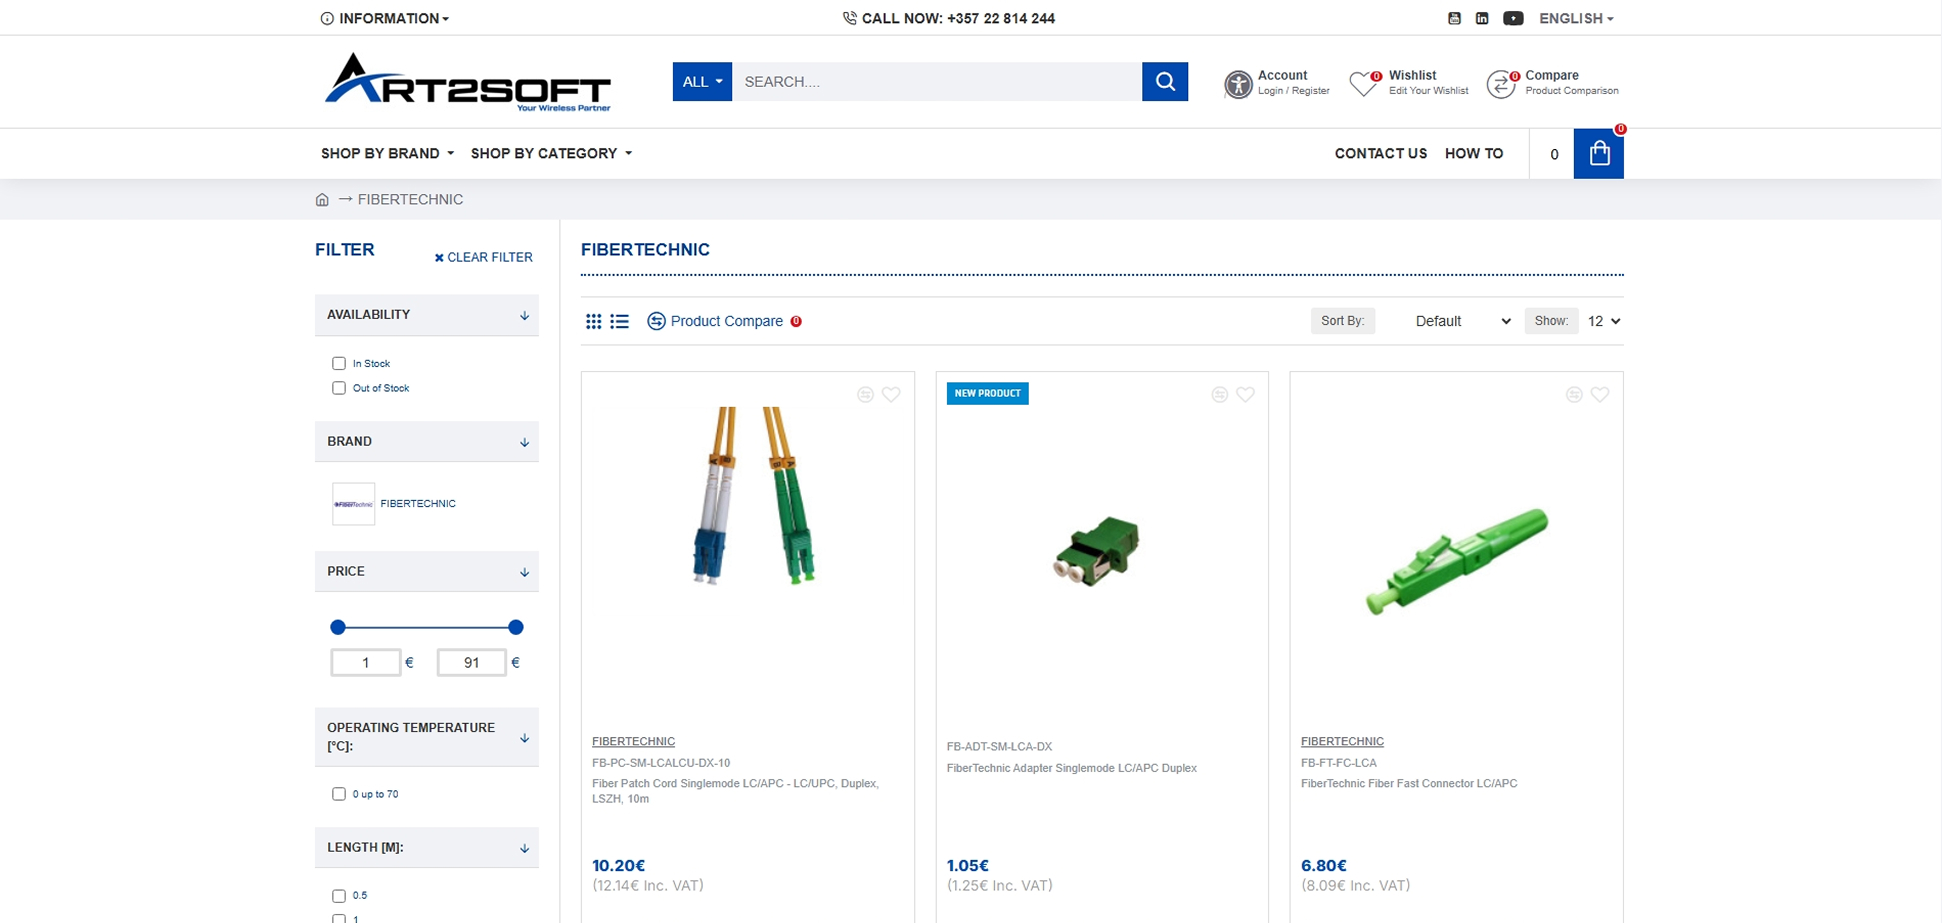Open the Compare arrows icon in header
1942x923 pixels.
1501,84
